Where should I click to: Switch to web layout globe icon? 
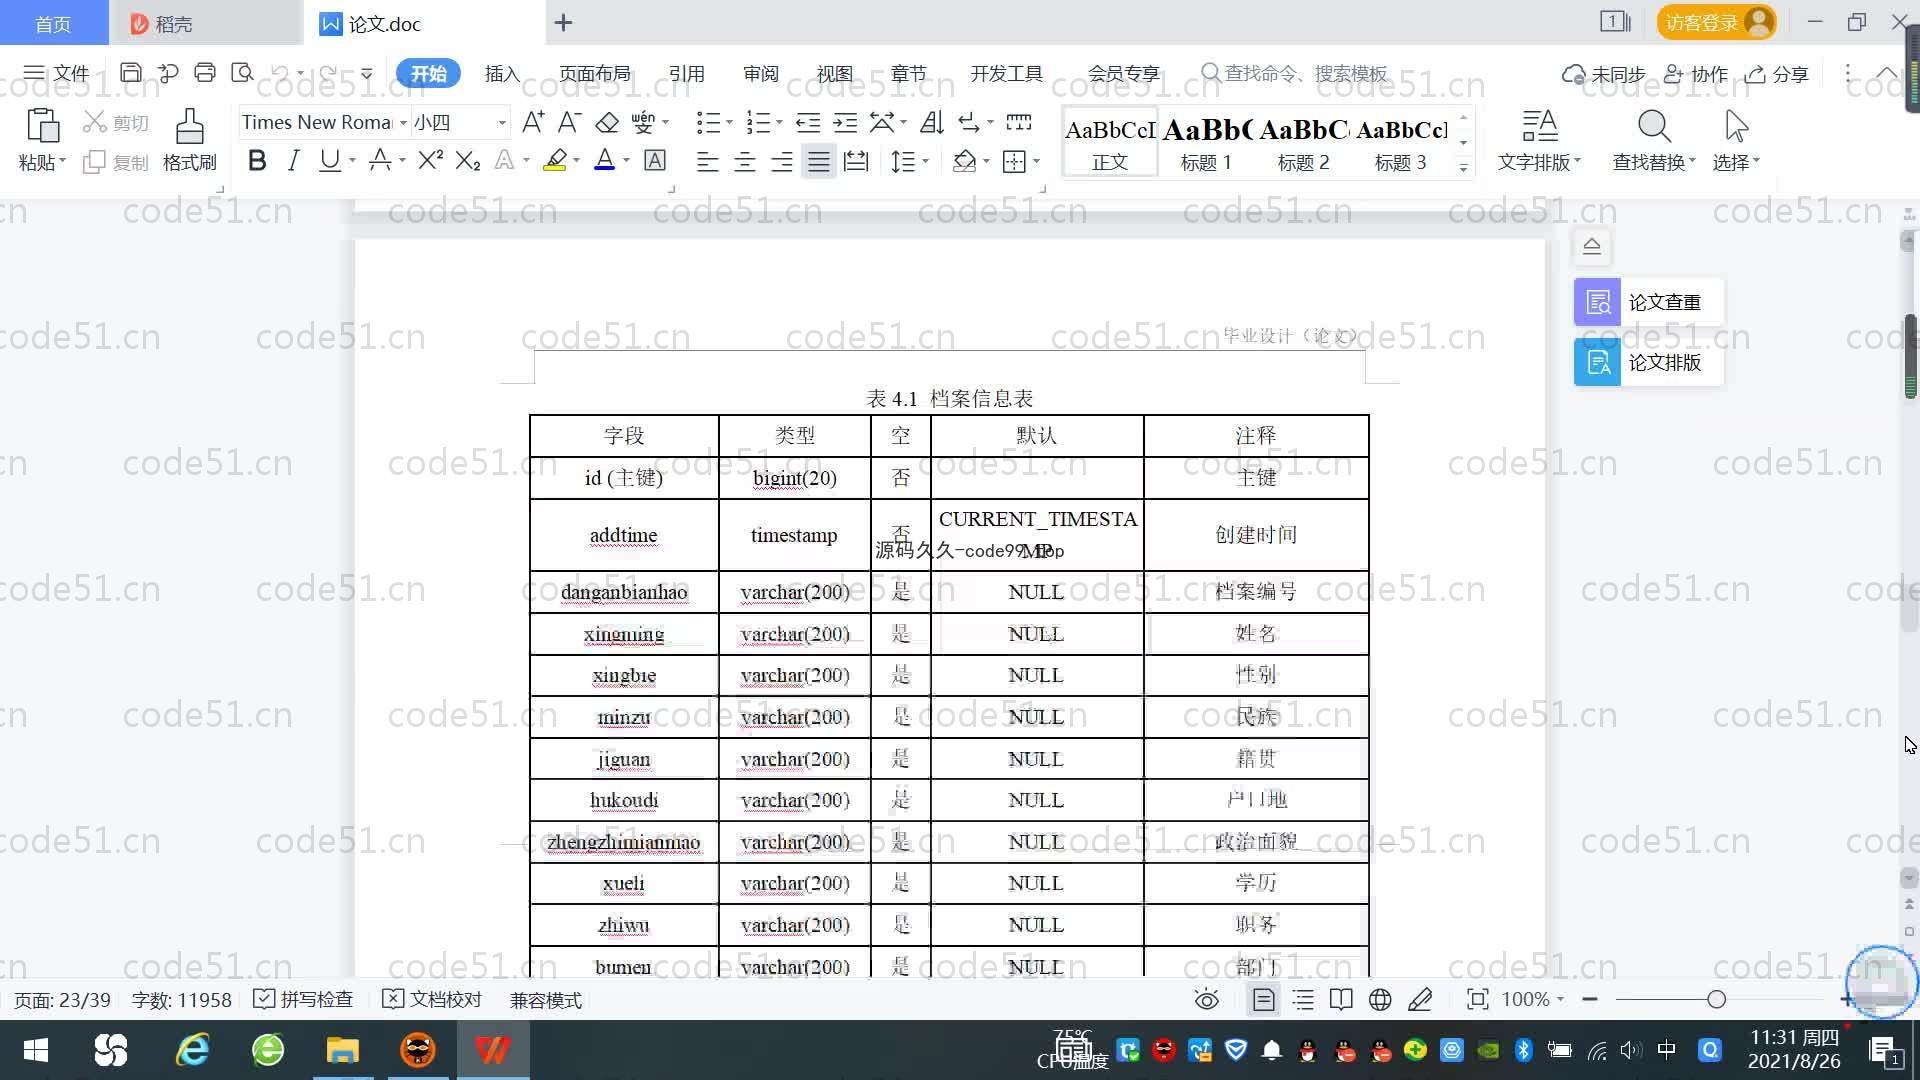[1380, 1000]
